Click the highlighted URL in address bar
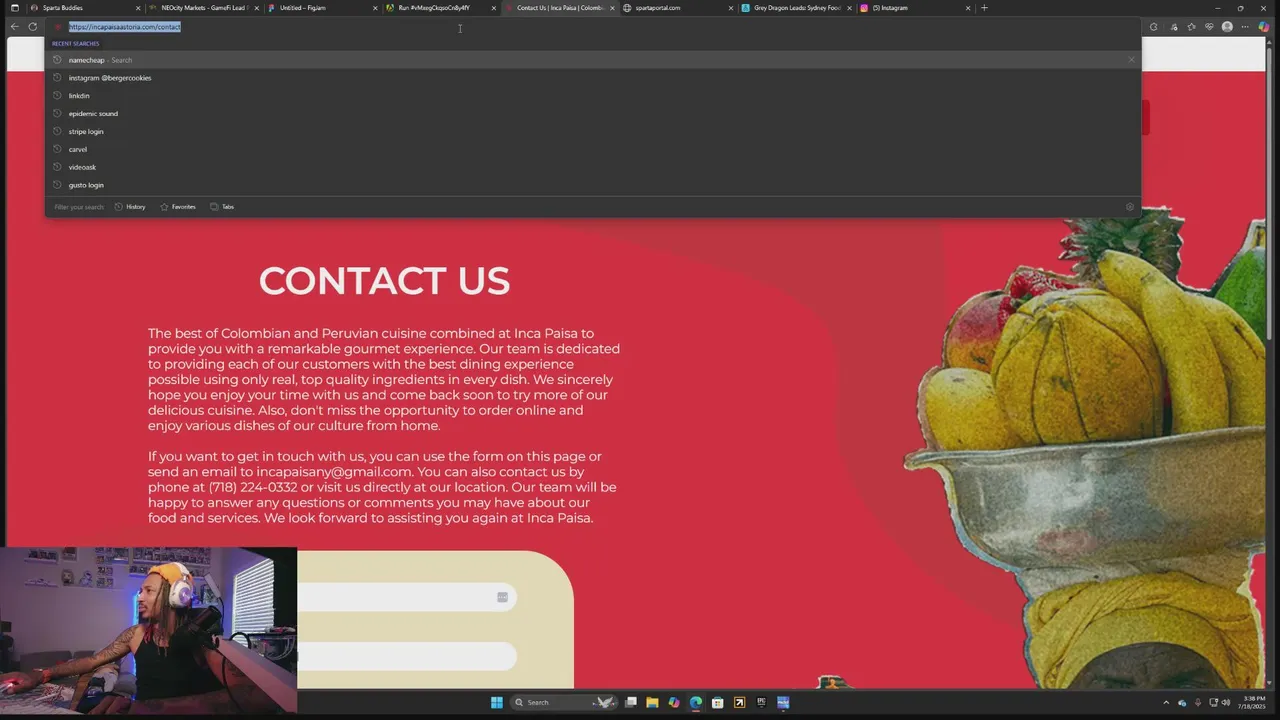 (x=124, y=27)
